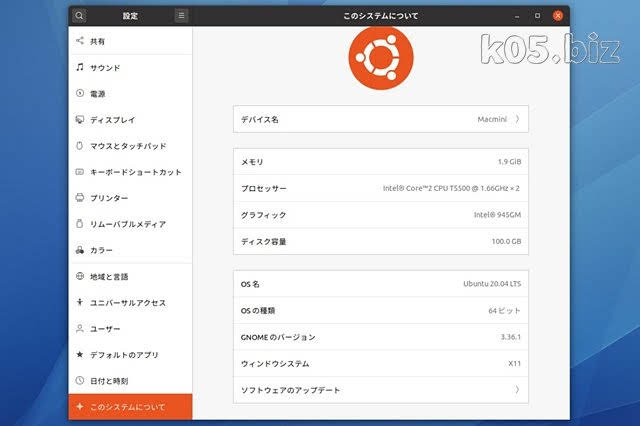Click the accessibility icon for ユニバーサルアクセス

tap(80, 302)
